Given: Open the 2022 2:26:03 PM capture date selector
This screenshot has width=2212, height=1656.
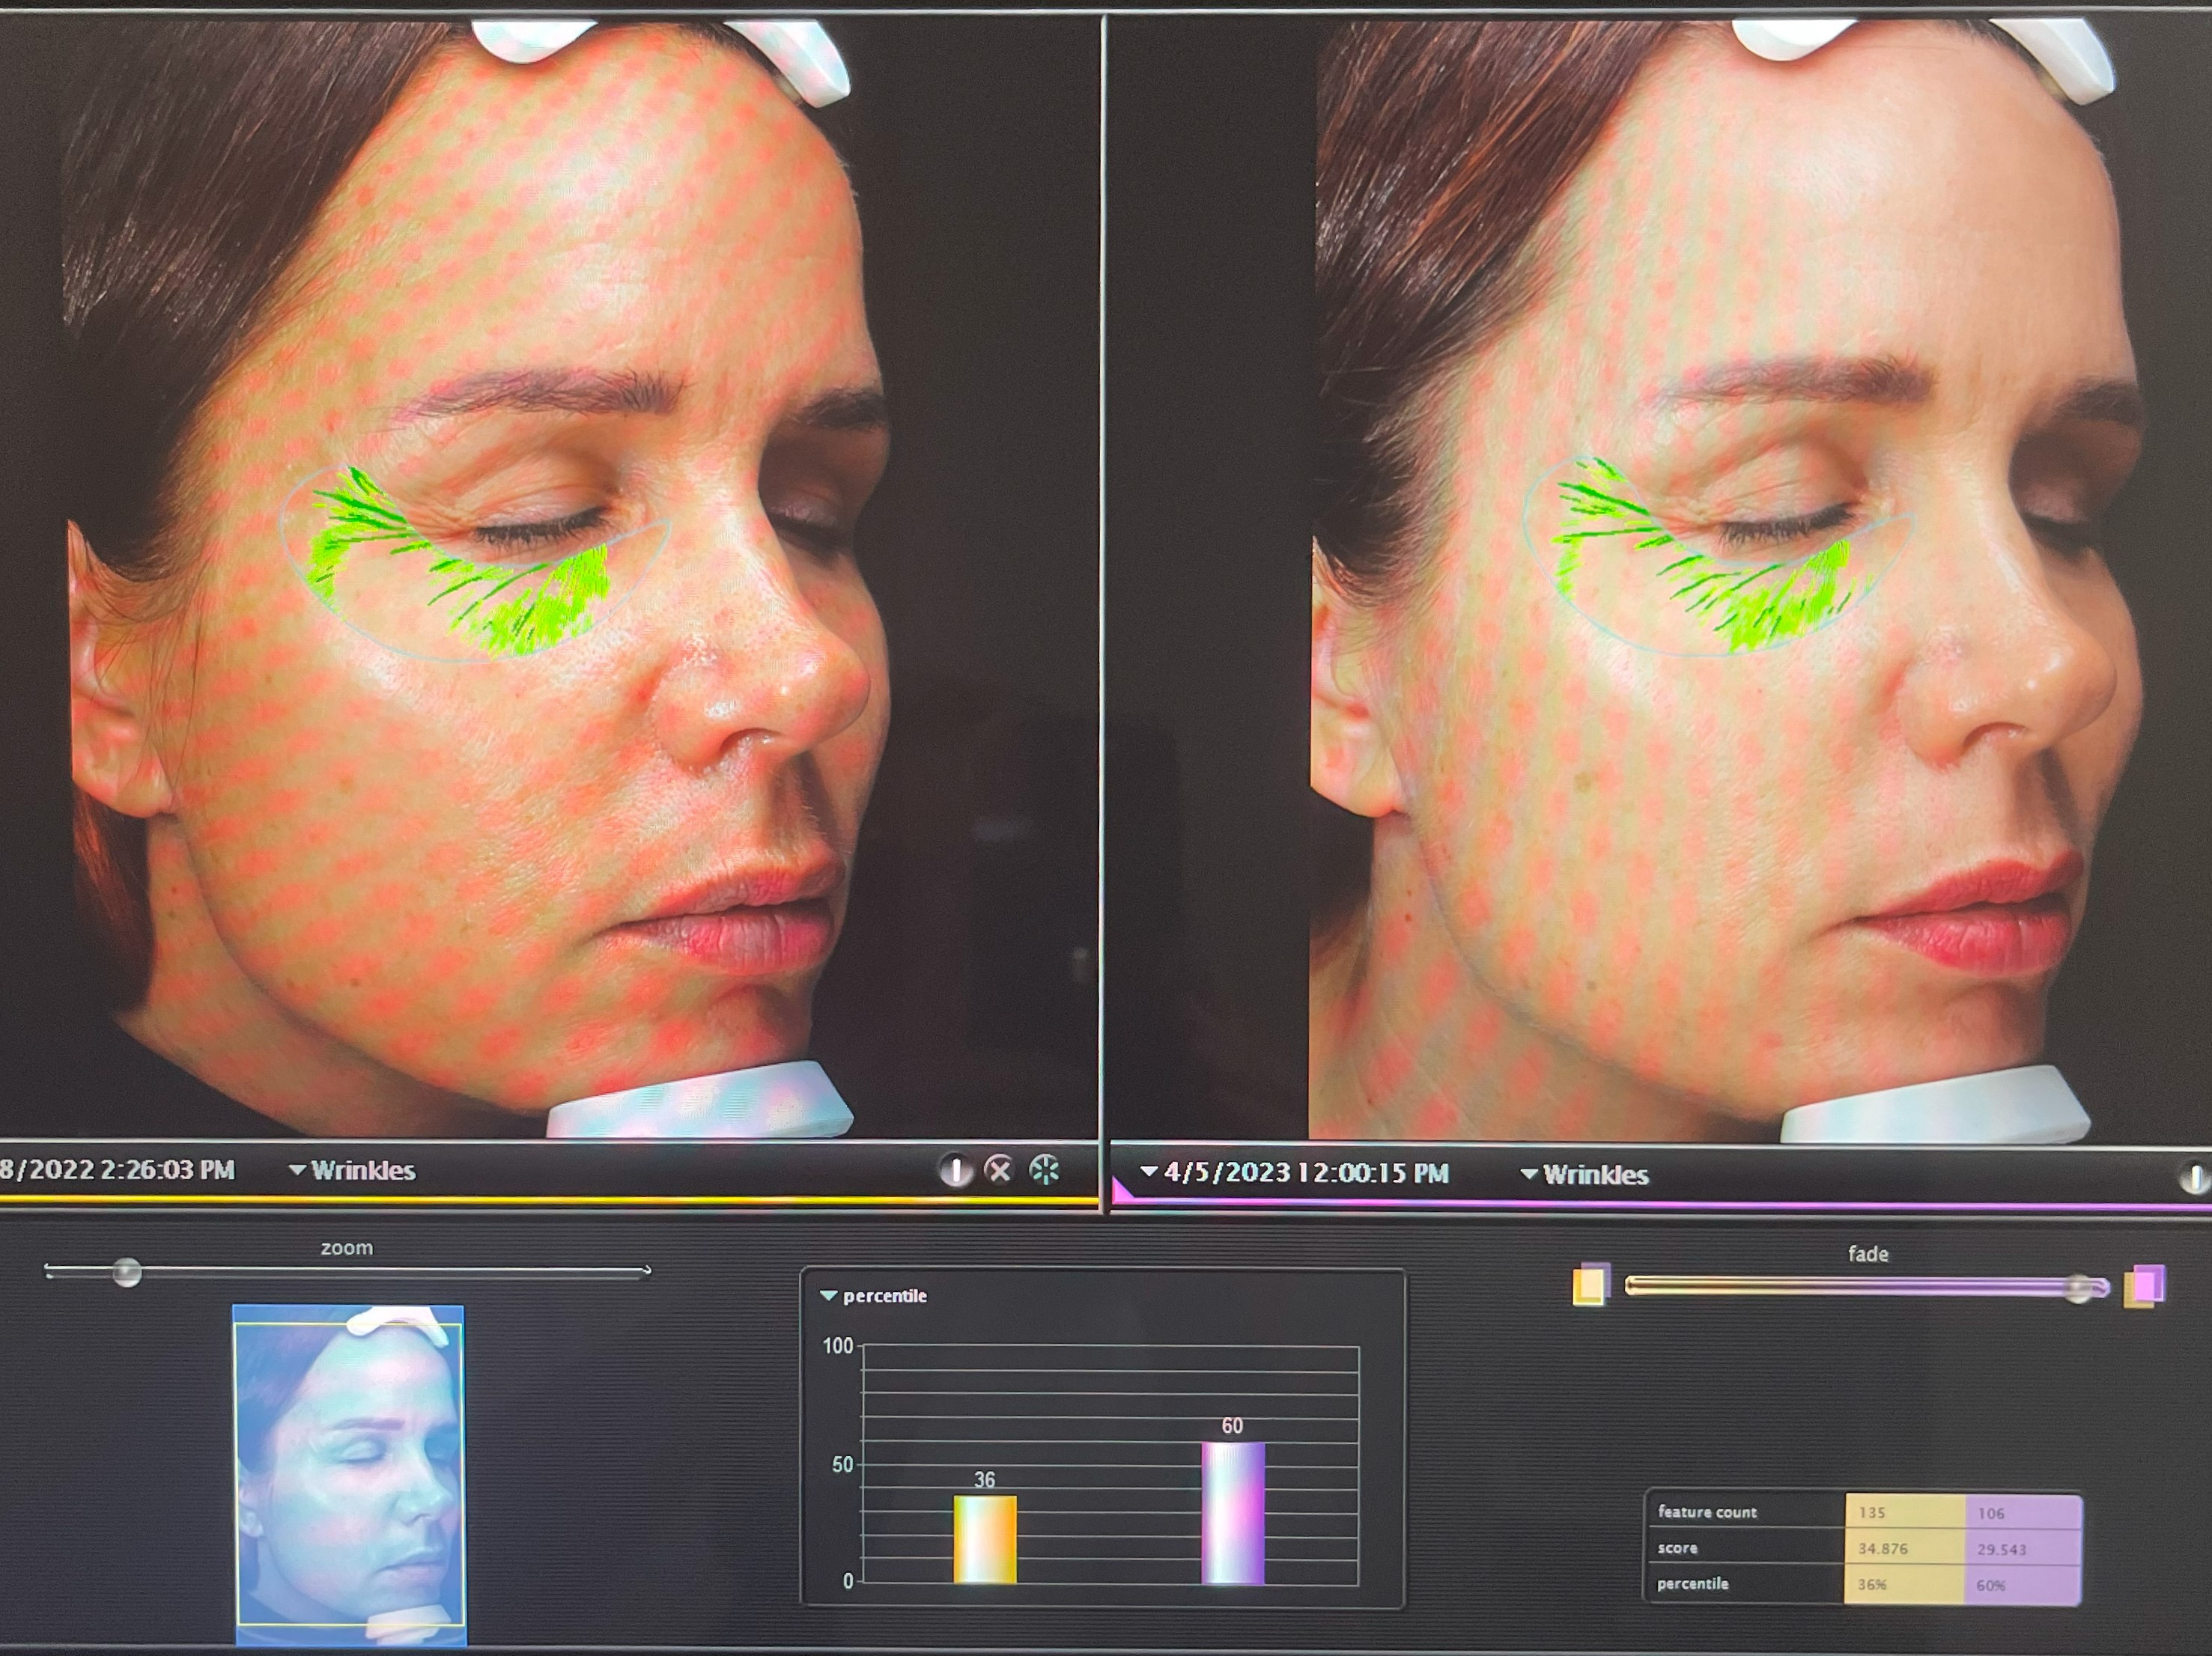Looking at the screenshot, I should [118, 1170].
